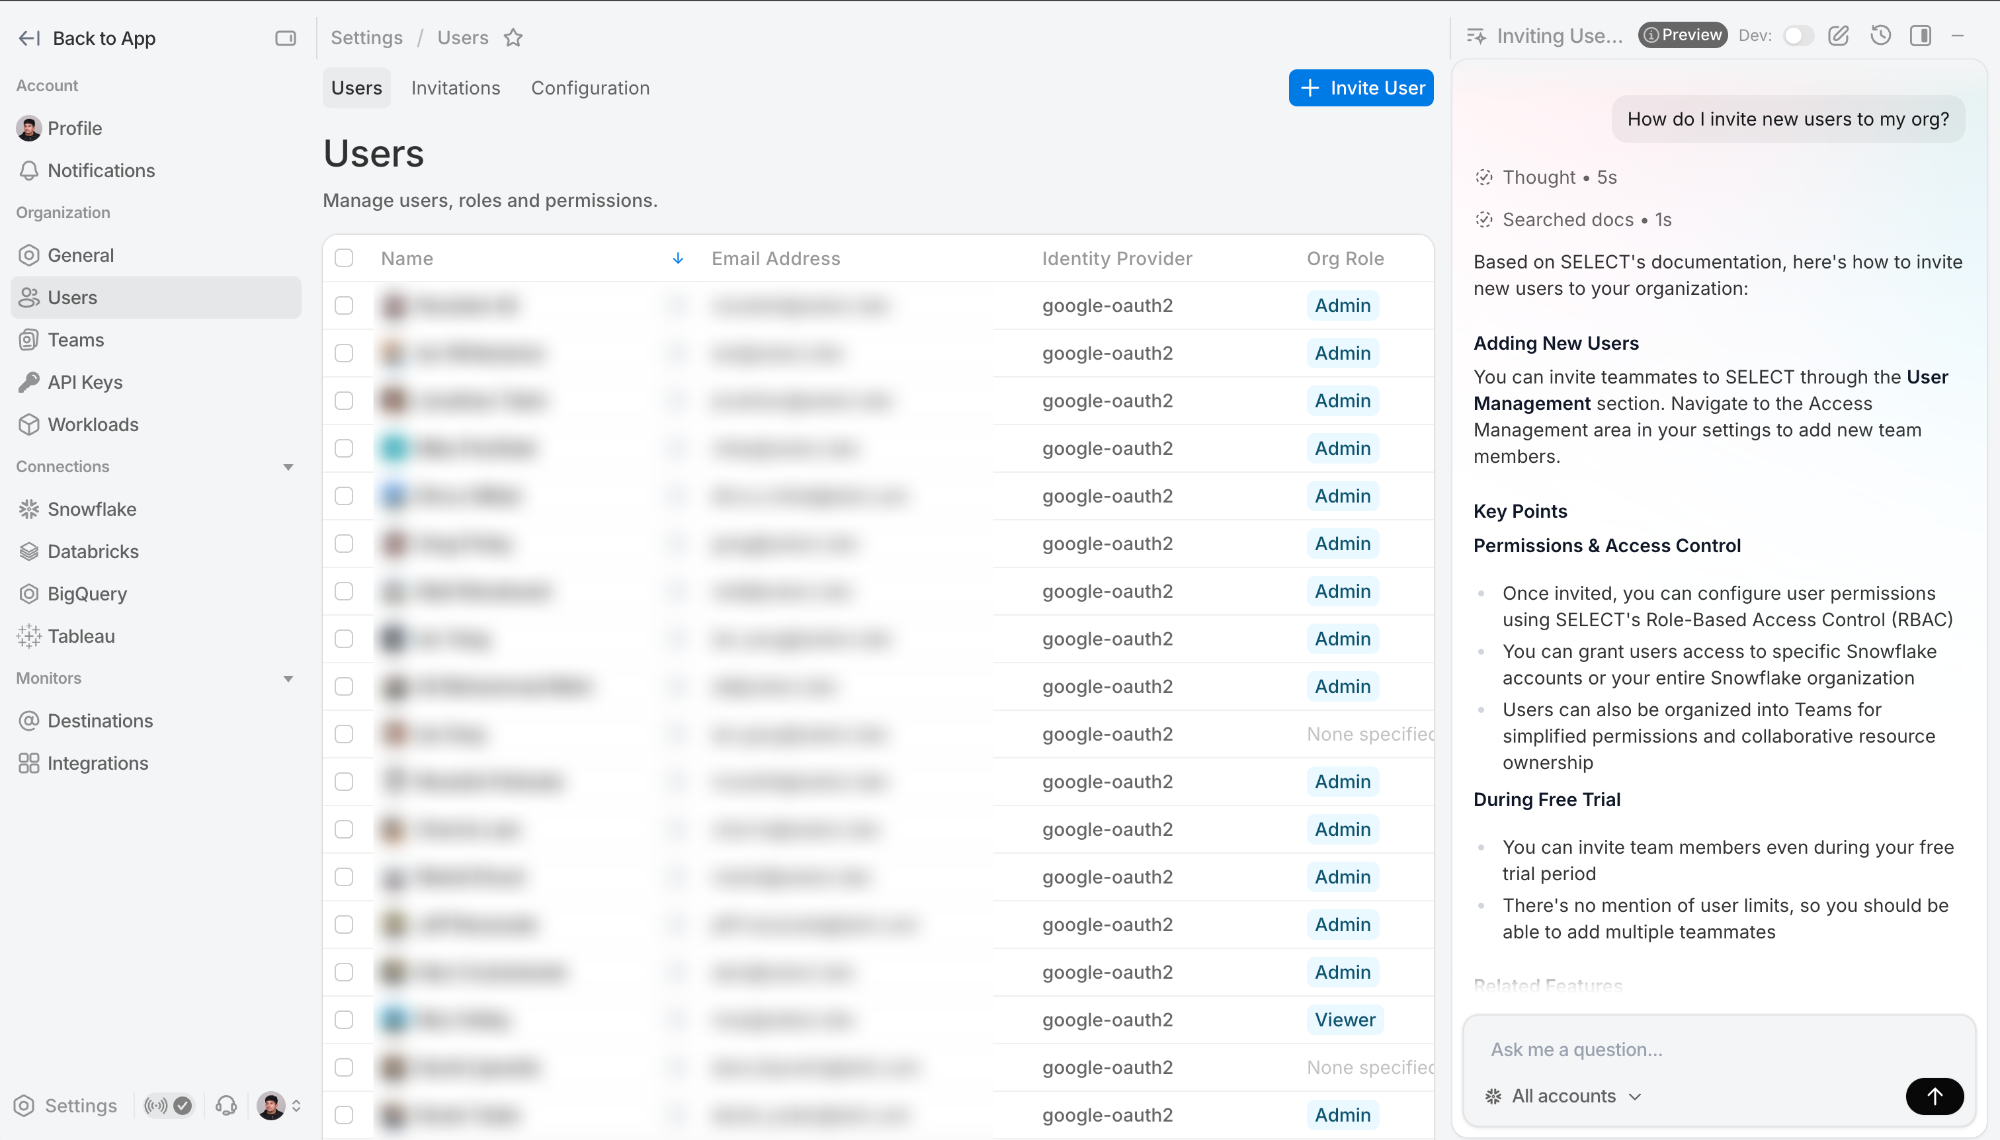This screenshot has width=2000, height=1140.
Task: Open Snowflake connection in sidebar
Action: coord(92,509)
